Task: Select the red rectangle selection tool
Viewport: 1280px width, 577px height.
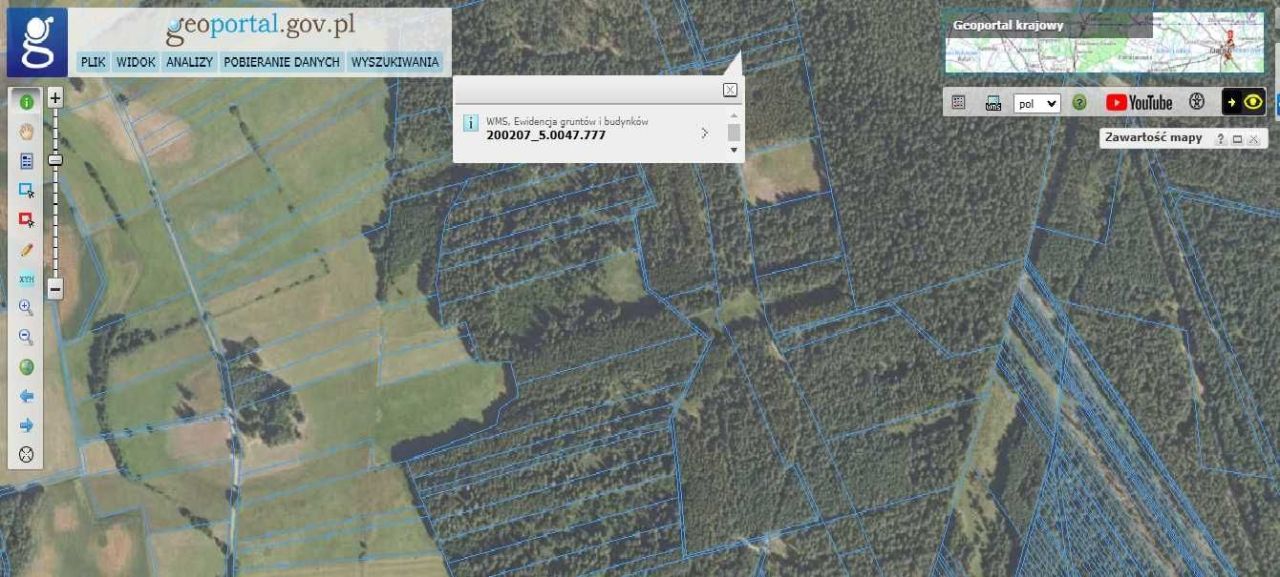Action: pos(26,219)
